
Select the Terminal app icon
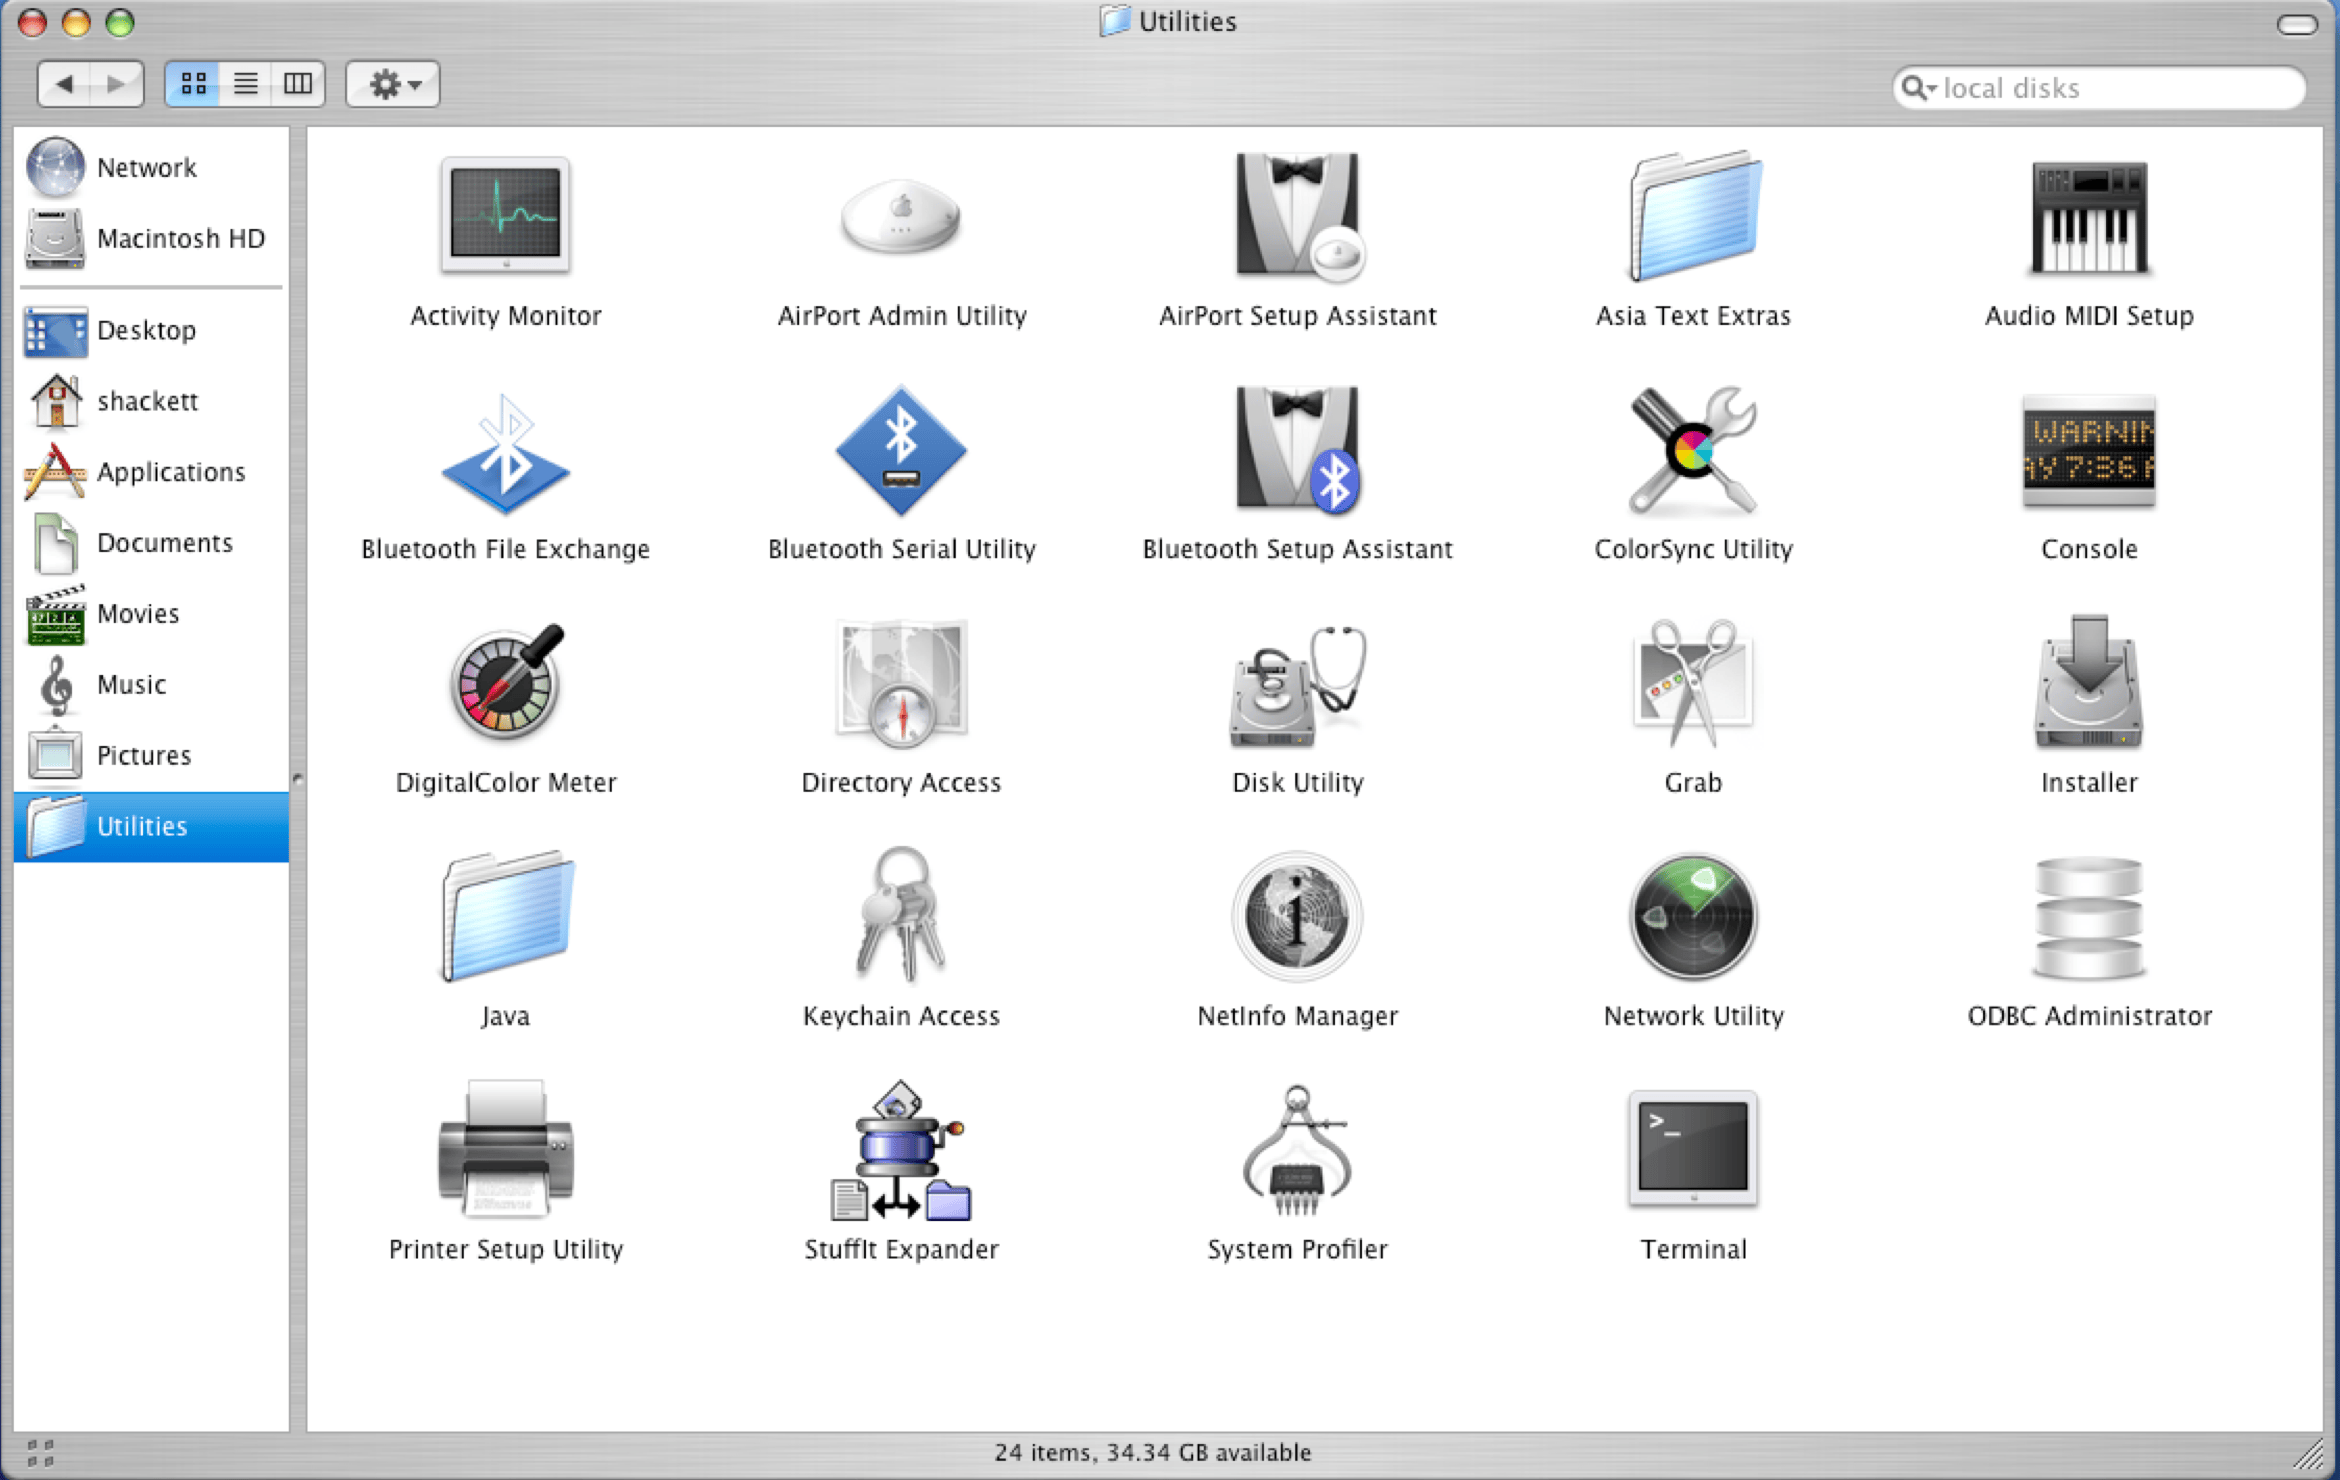tap(1693, 1149)
